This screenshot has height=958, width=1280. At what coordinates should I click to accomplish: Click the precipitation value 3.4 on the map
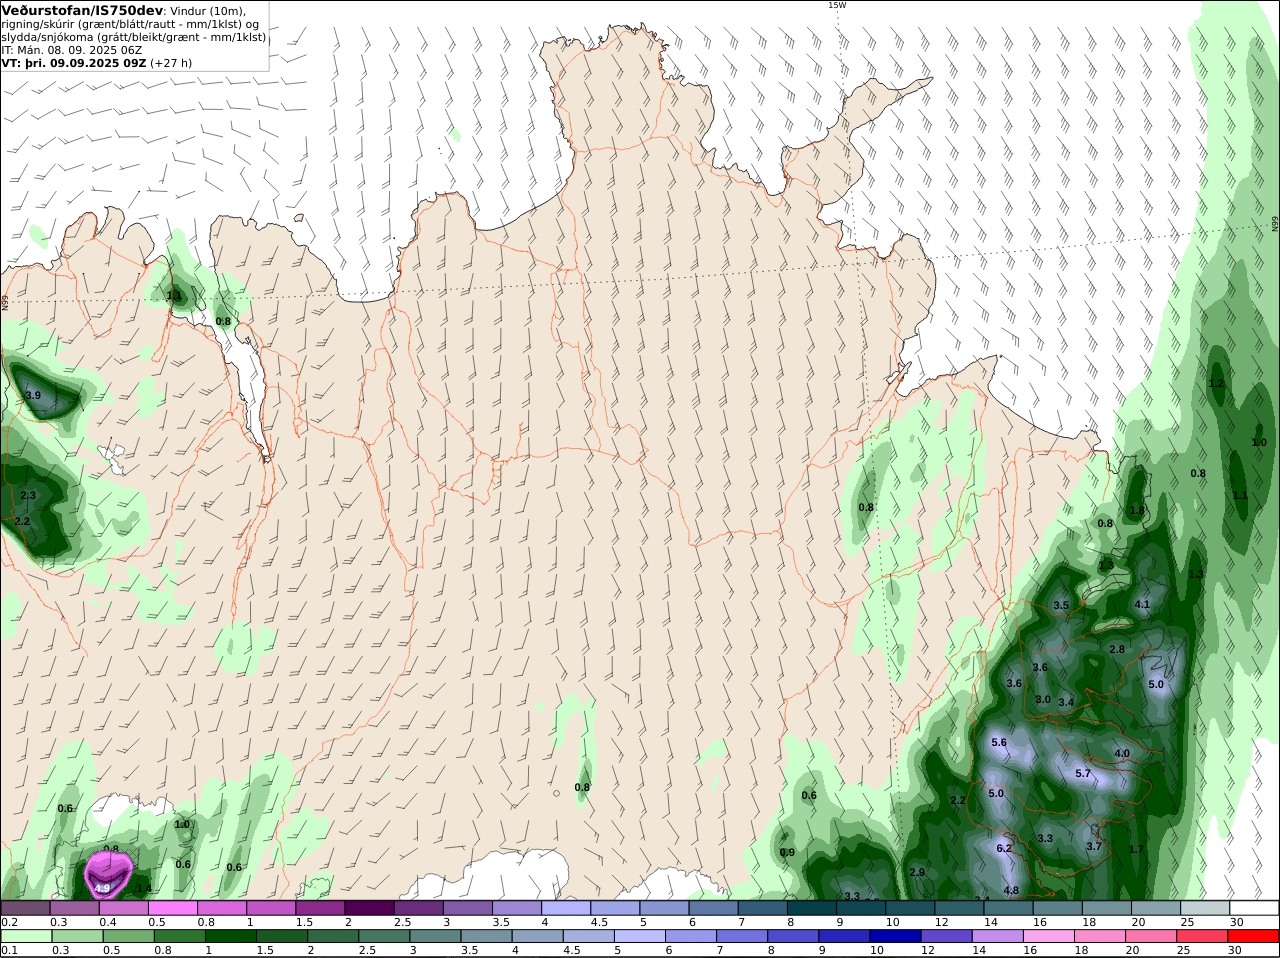[x=1066, y=703]
